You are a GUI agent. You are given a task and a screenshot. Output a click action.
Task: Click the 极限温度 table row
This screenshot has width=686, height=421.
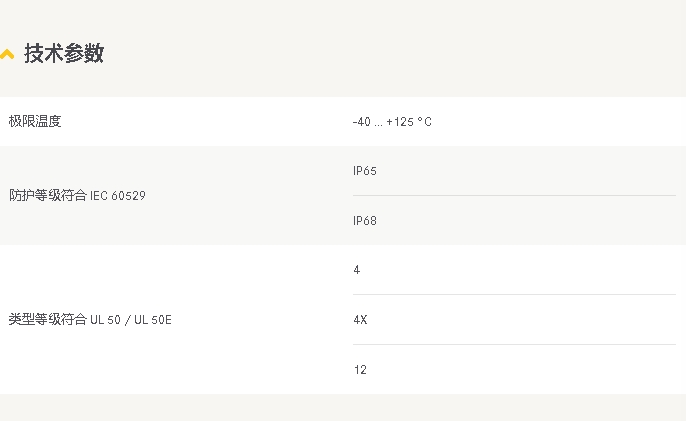[343, 122]
